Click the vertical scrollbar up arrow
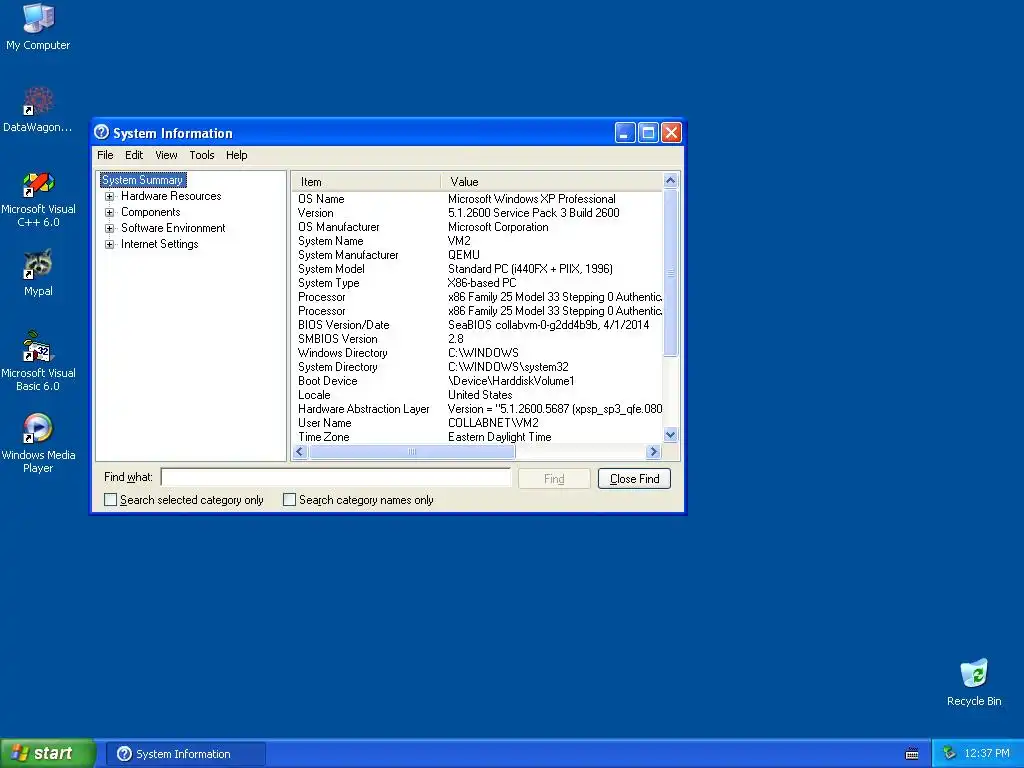This screenshot has width=1024, height=768. tap(670, 180)
